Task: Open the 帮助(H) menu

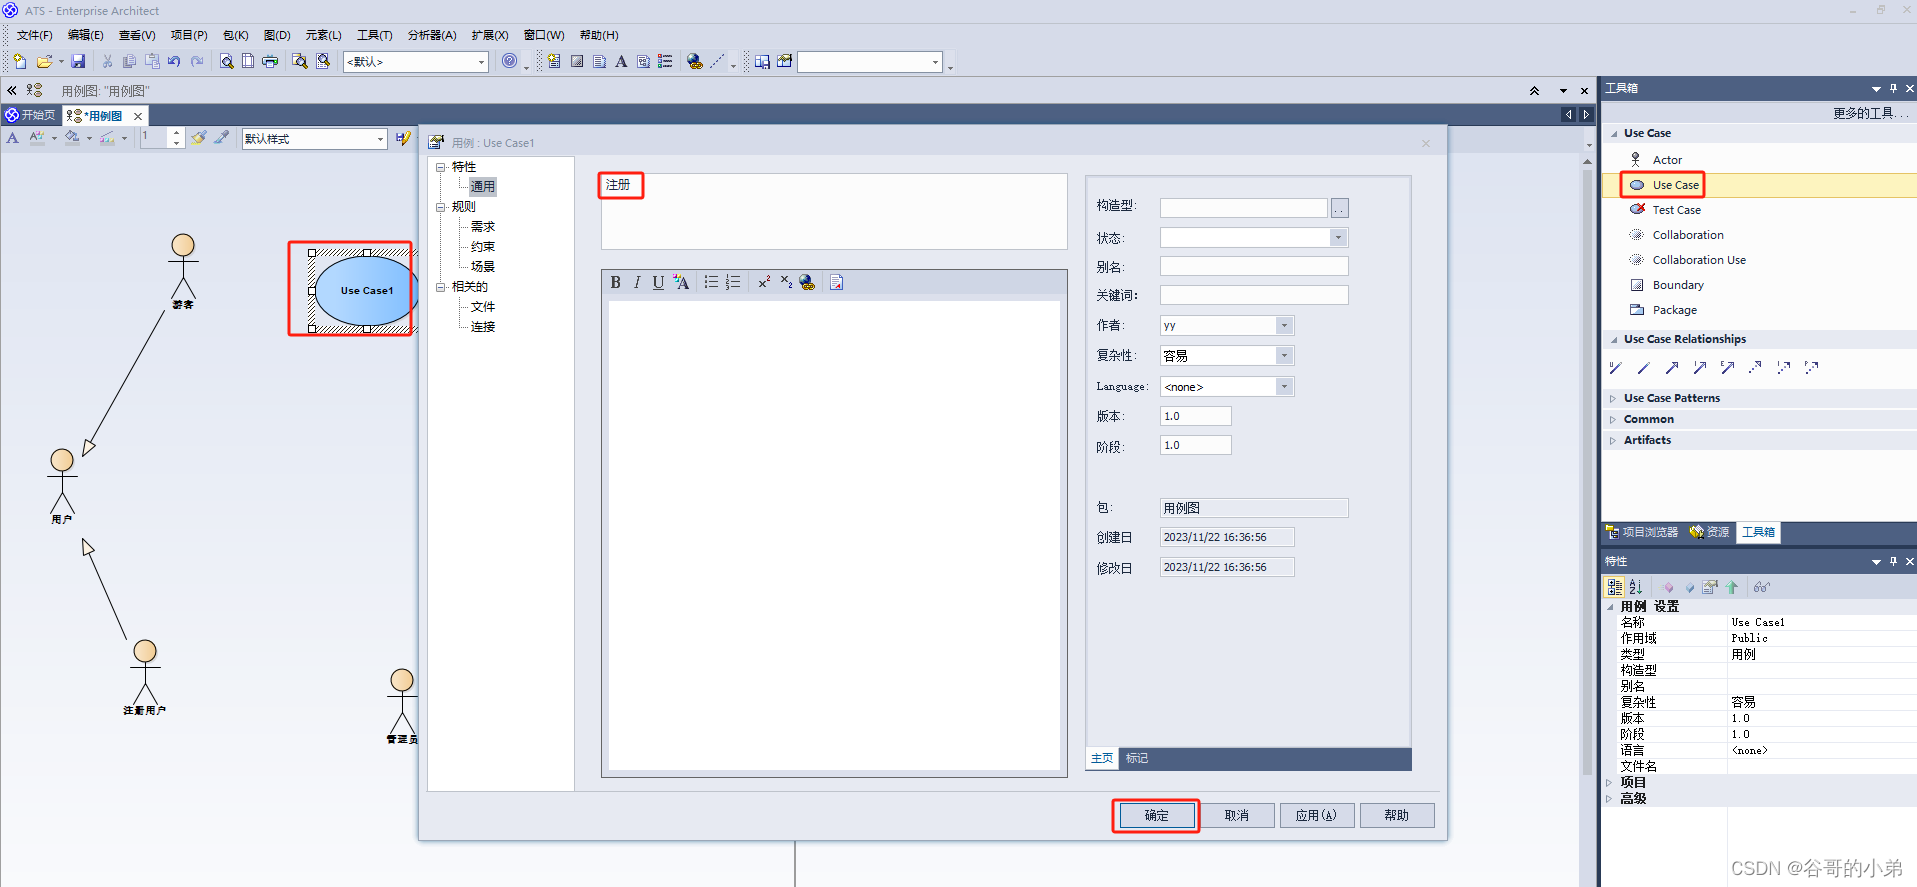Action: click(x=599, y=35)
